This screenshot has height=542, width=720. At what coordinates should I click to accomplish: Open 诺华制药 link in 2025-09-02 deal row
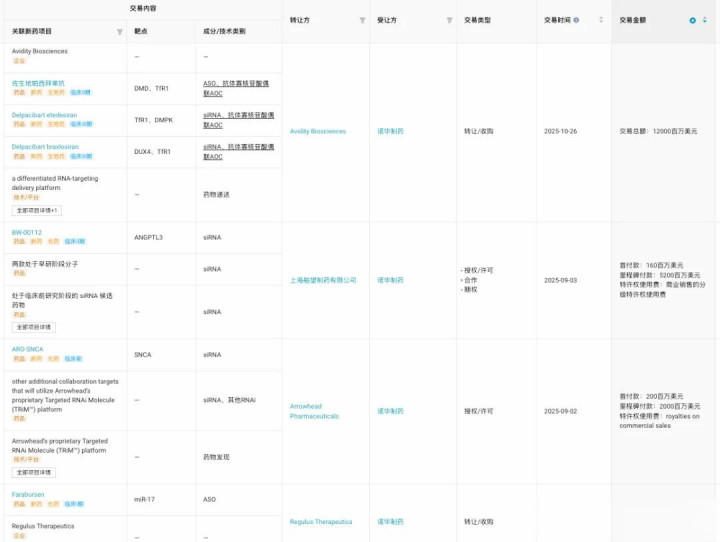390,411
